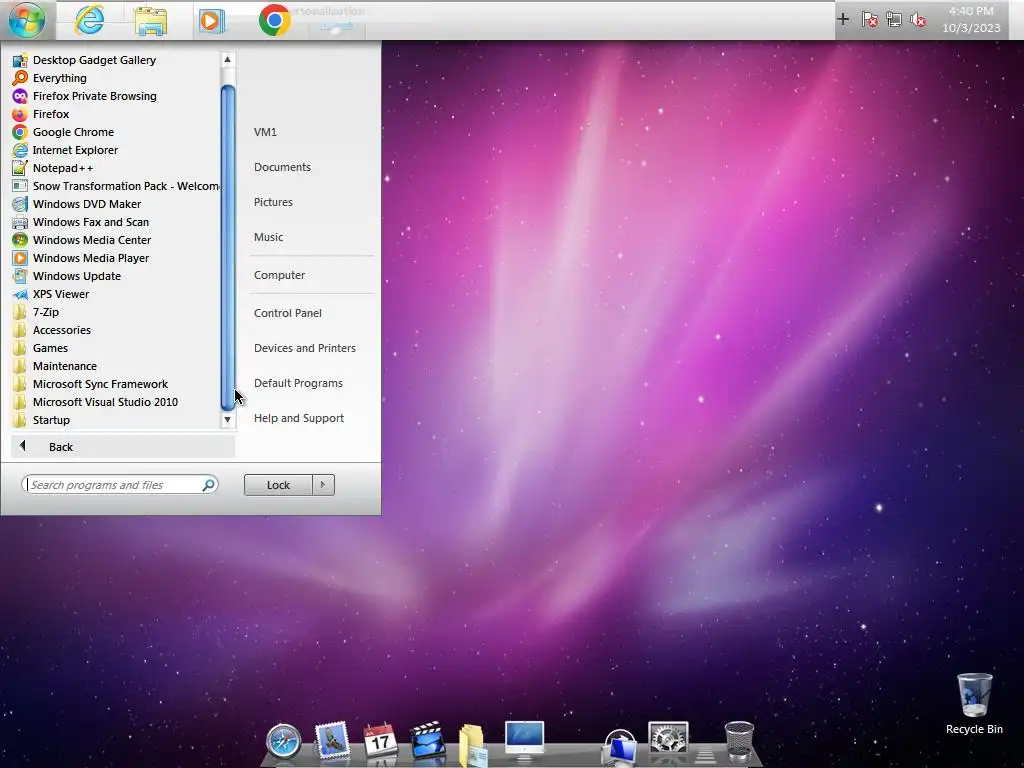Click the Mail stamp dock icon
1024x768 pixels.
pyautogui.click(x=332, y=741)
